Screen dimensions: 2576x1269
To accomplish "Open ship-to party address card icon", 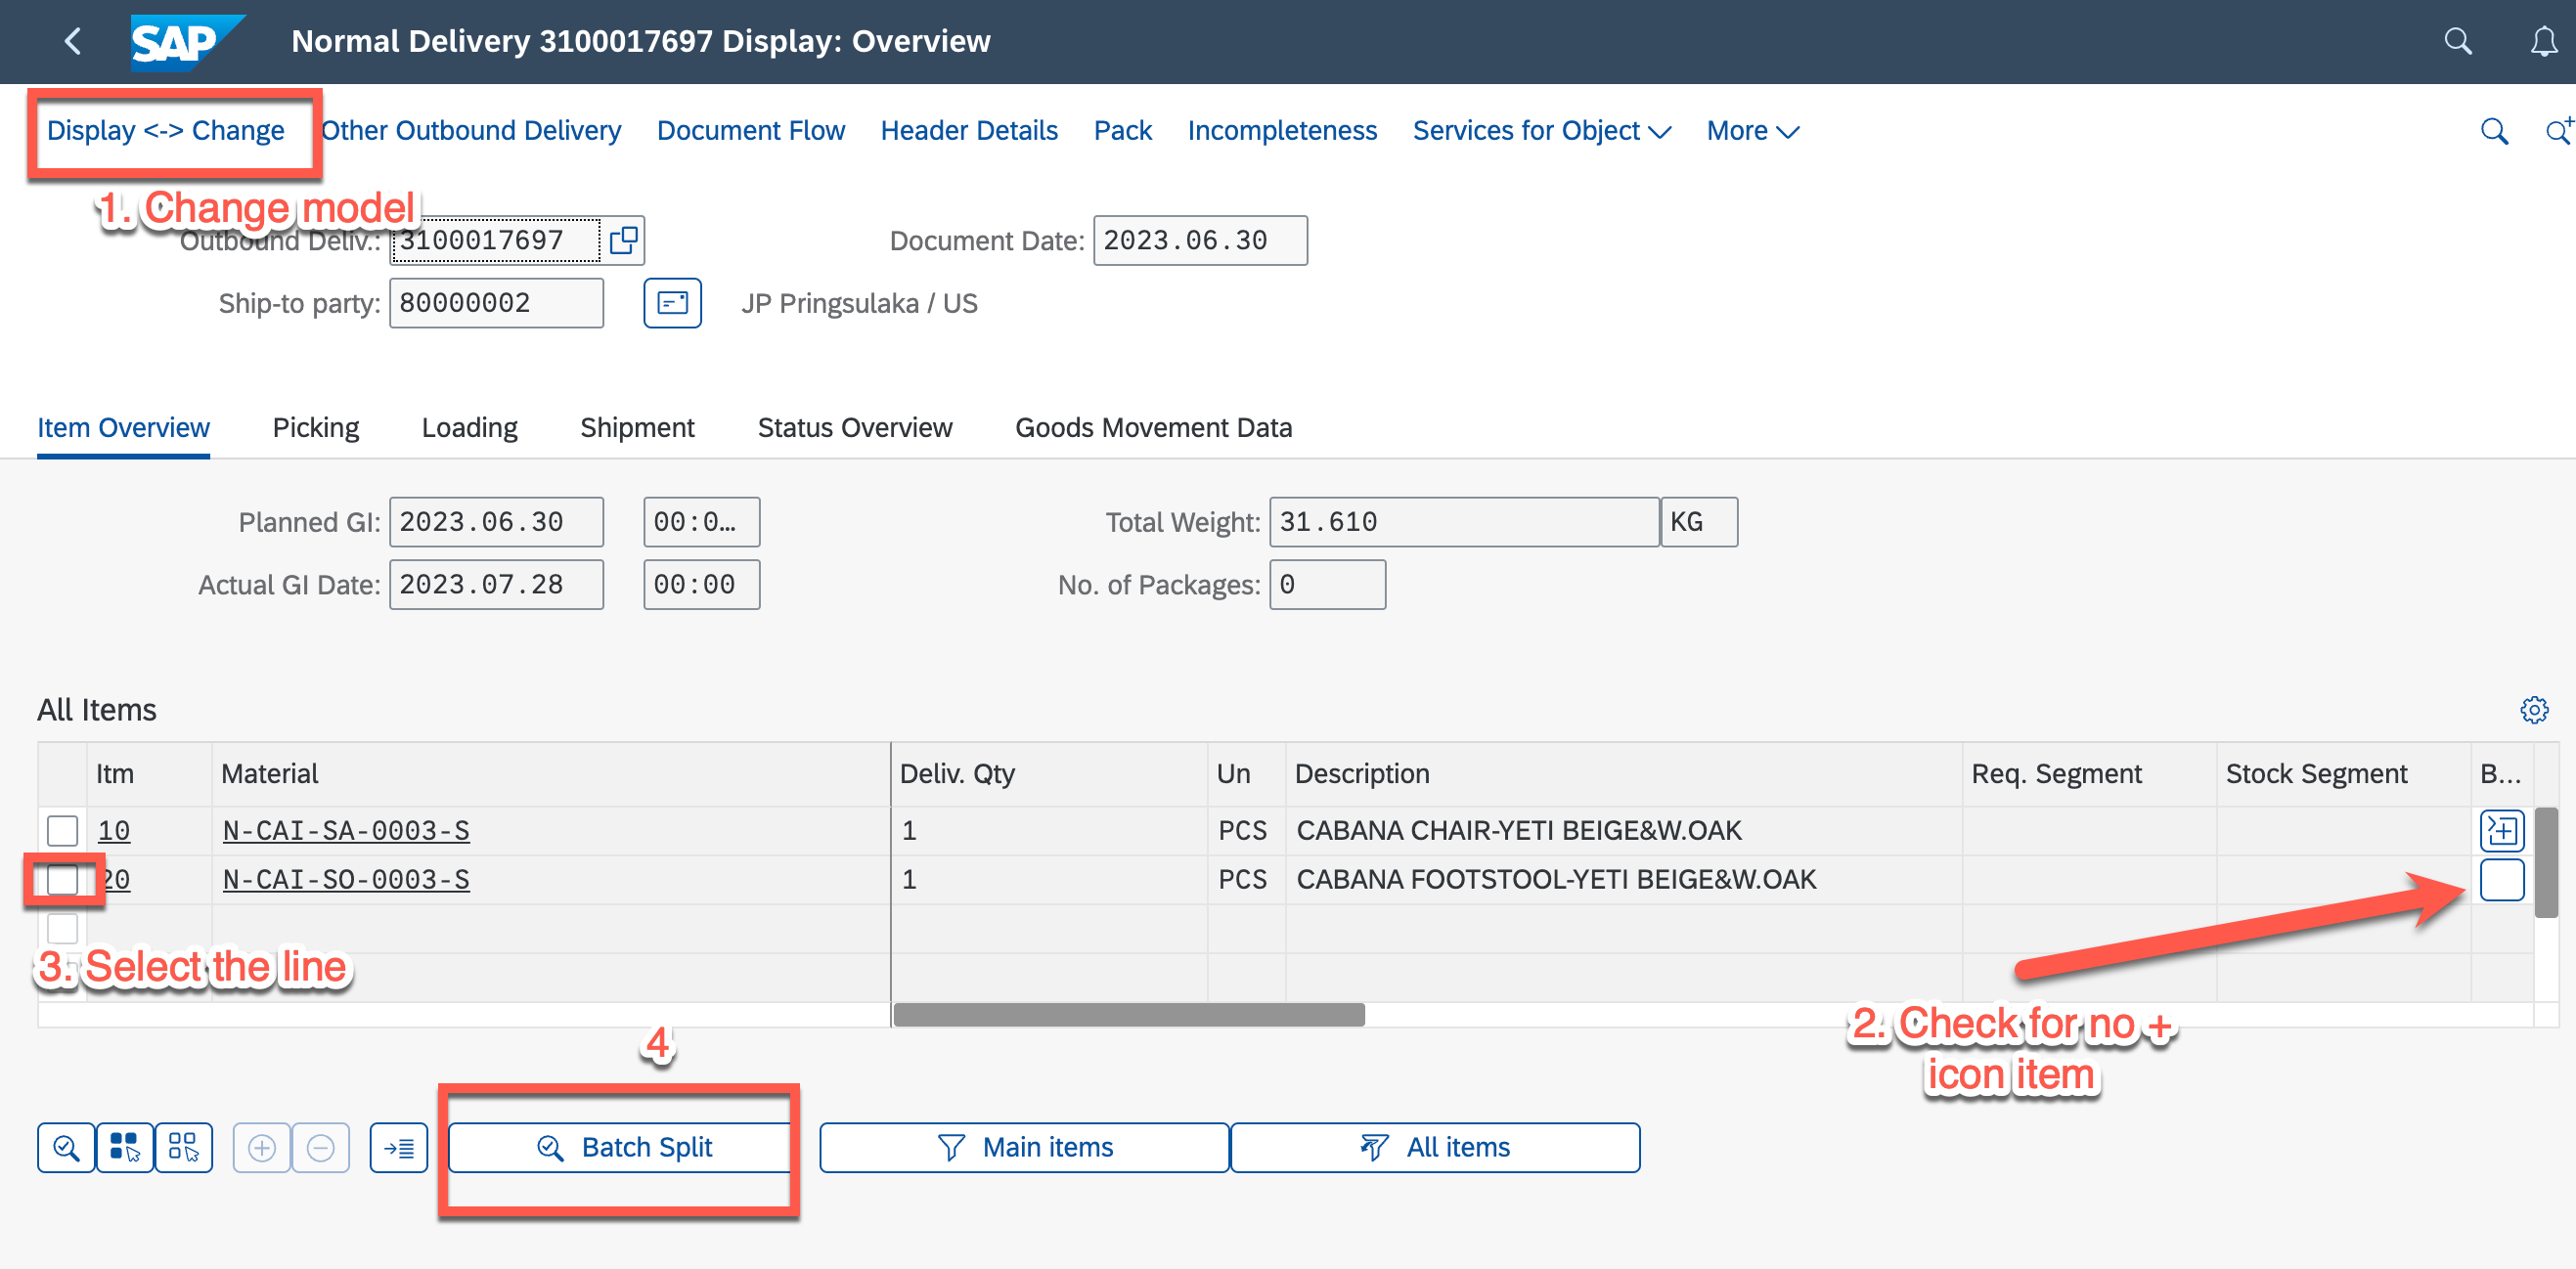I will point(672,303).
